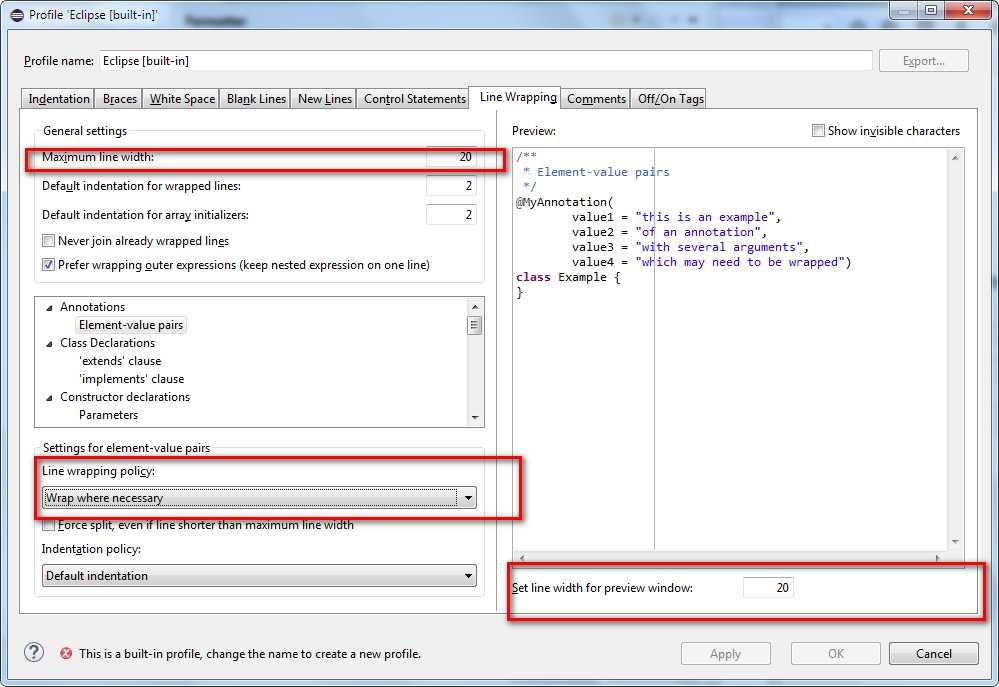
Task: Select the 'implements' clause tree item
Action: tap(131, 379)
